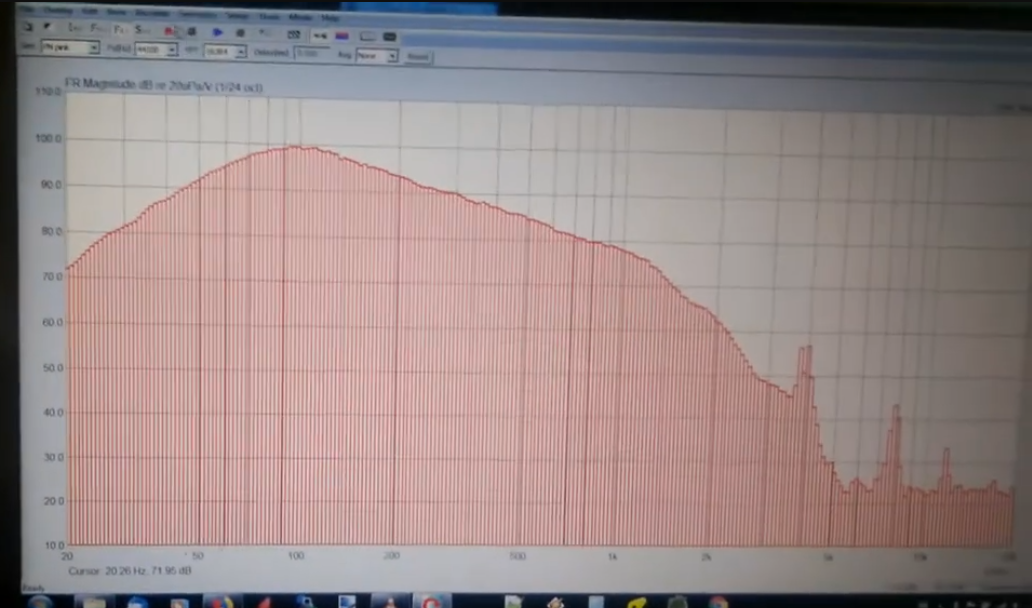Click the dark rectangle toolbar icon
This screenshot has height=608, width=1032.
click(x=389, y=37)
